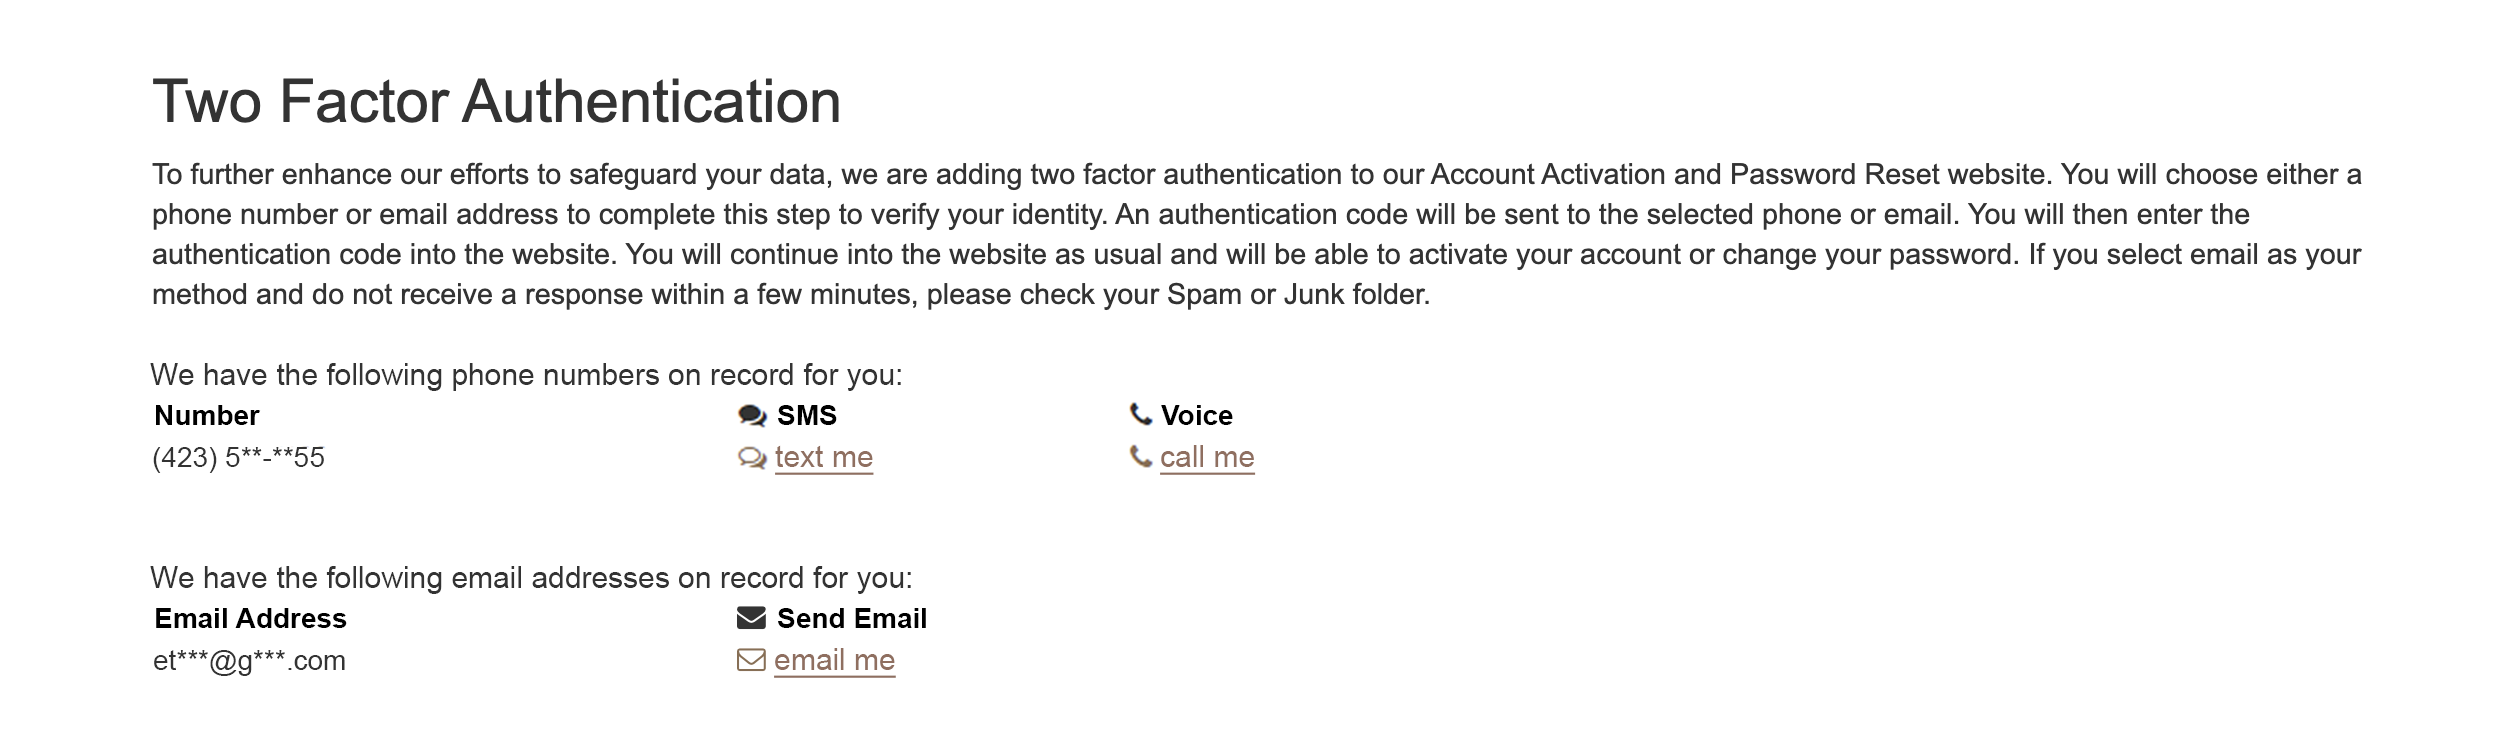
Task: Click the outlined envelope icon before email me
Action: (x=751, y=660)
